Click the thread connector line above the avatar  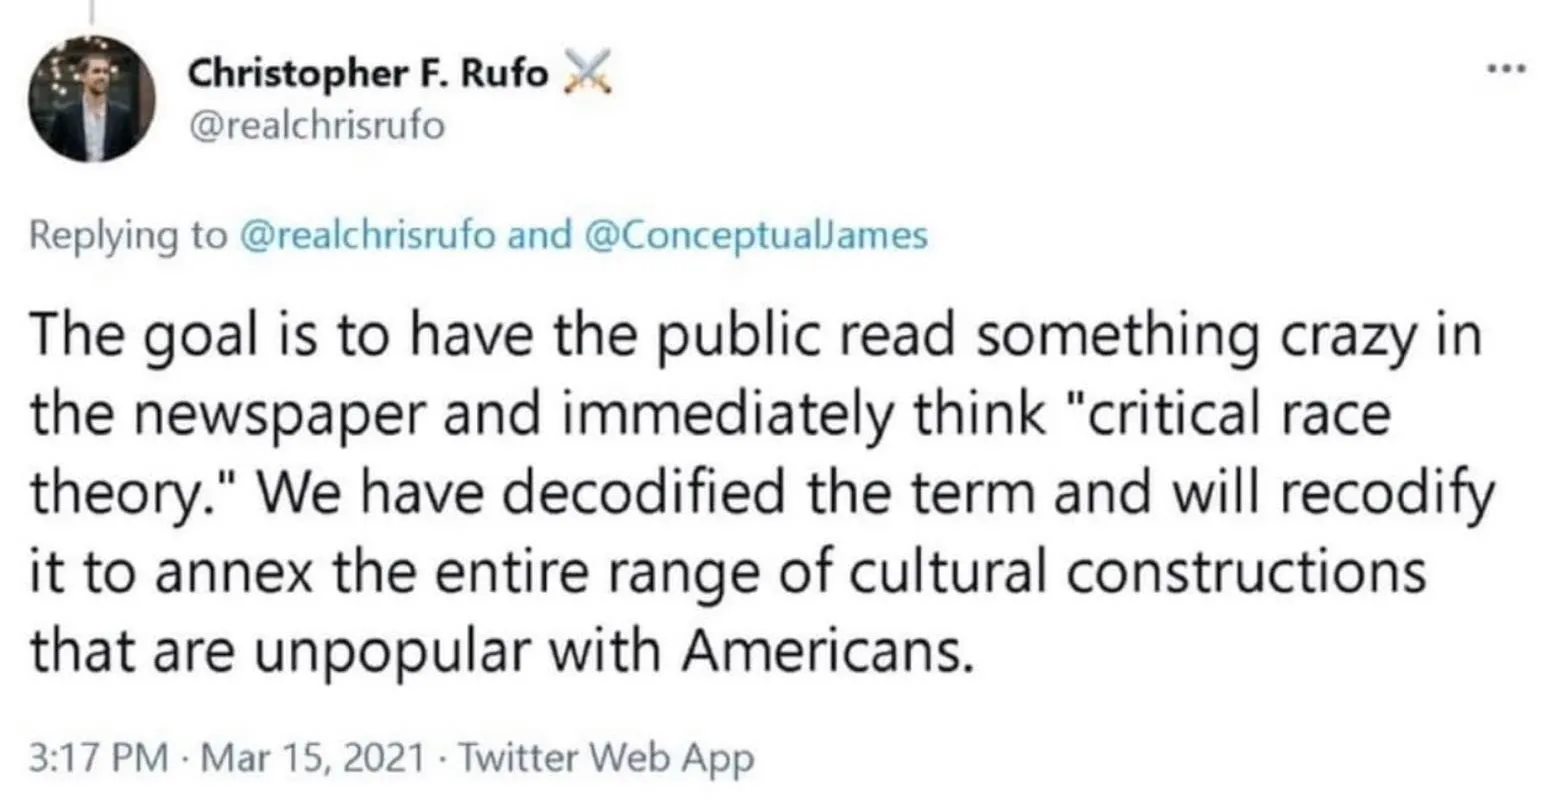click(92, 10)
